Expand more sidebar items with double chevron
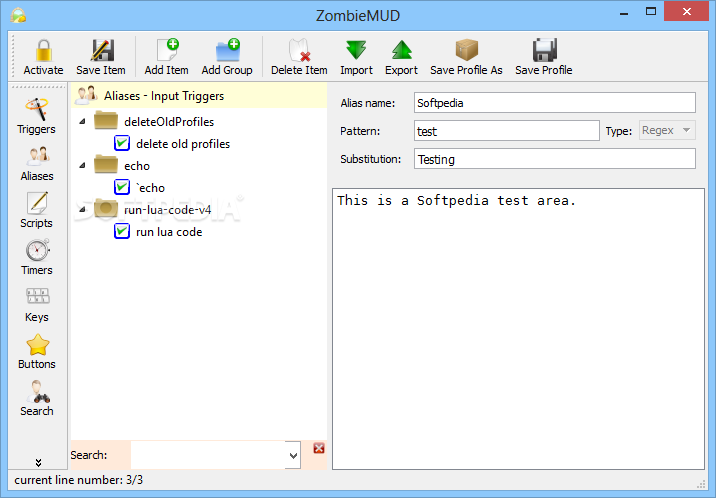Viewport: 716px width, 498px height. [x=38, y=462]
